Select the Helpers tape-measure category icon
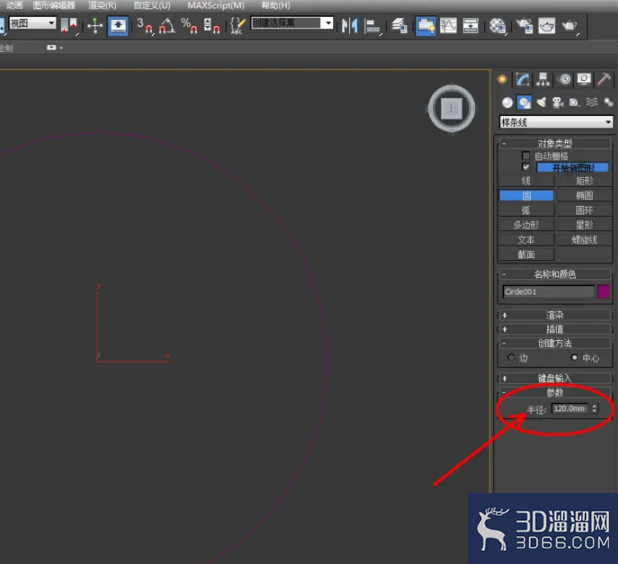 575,102
